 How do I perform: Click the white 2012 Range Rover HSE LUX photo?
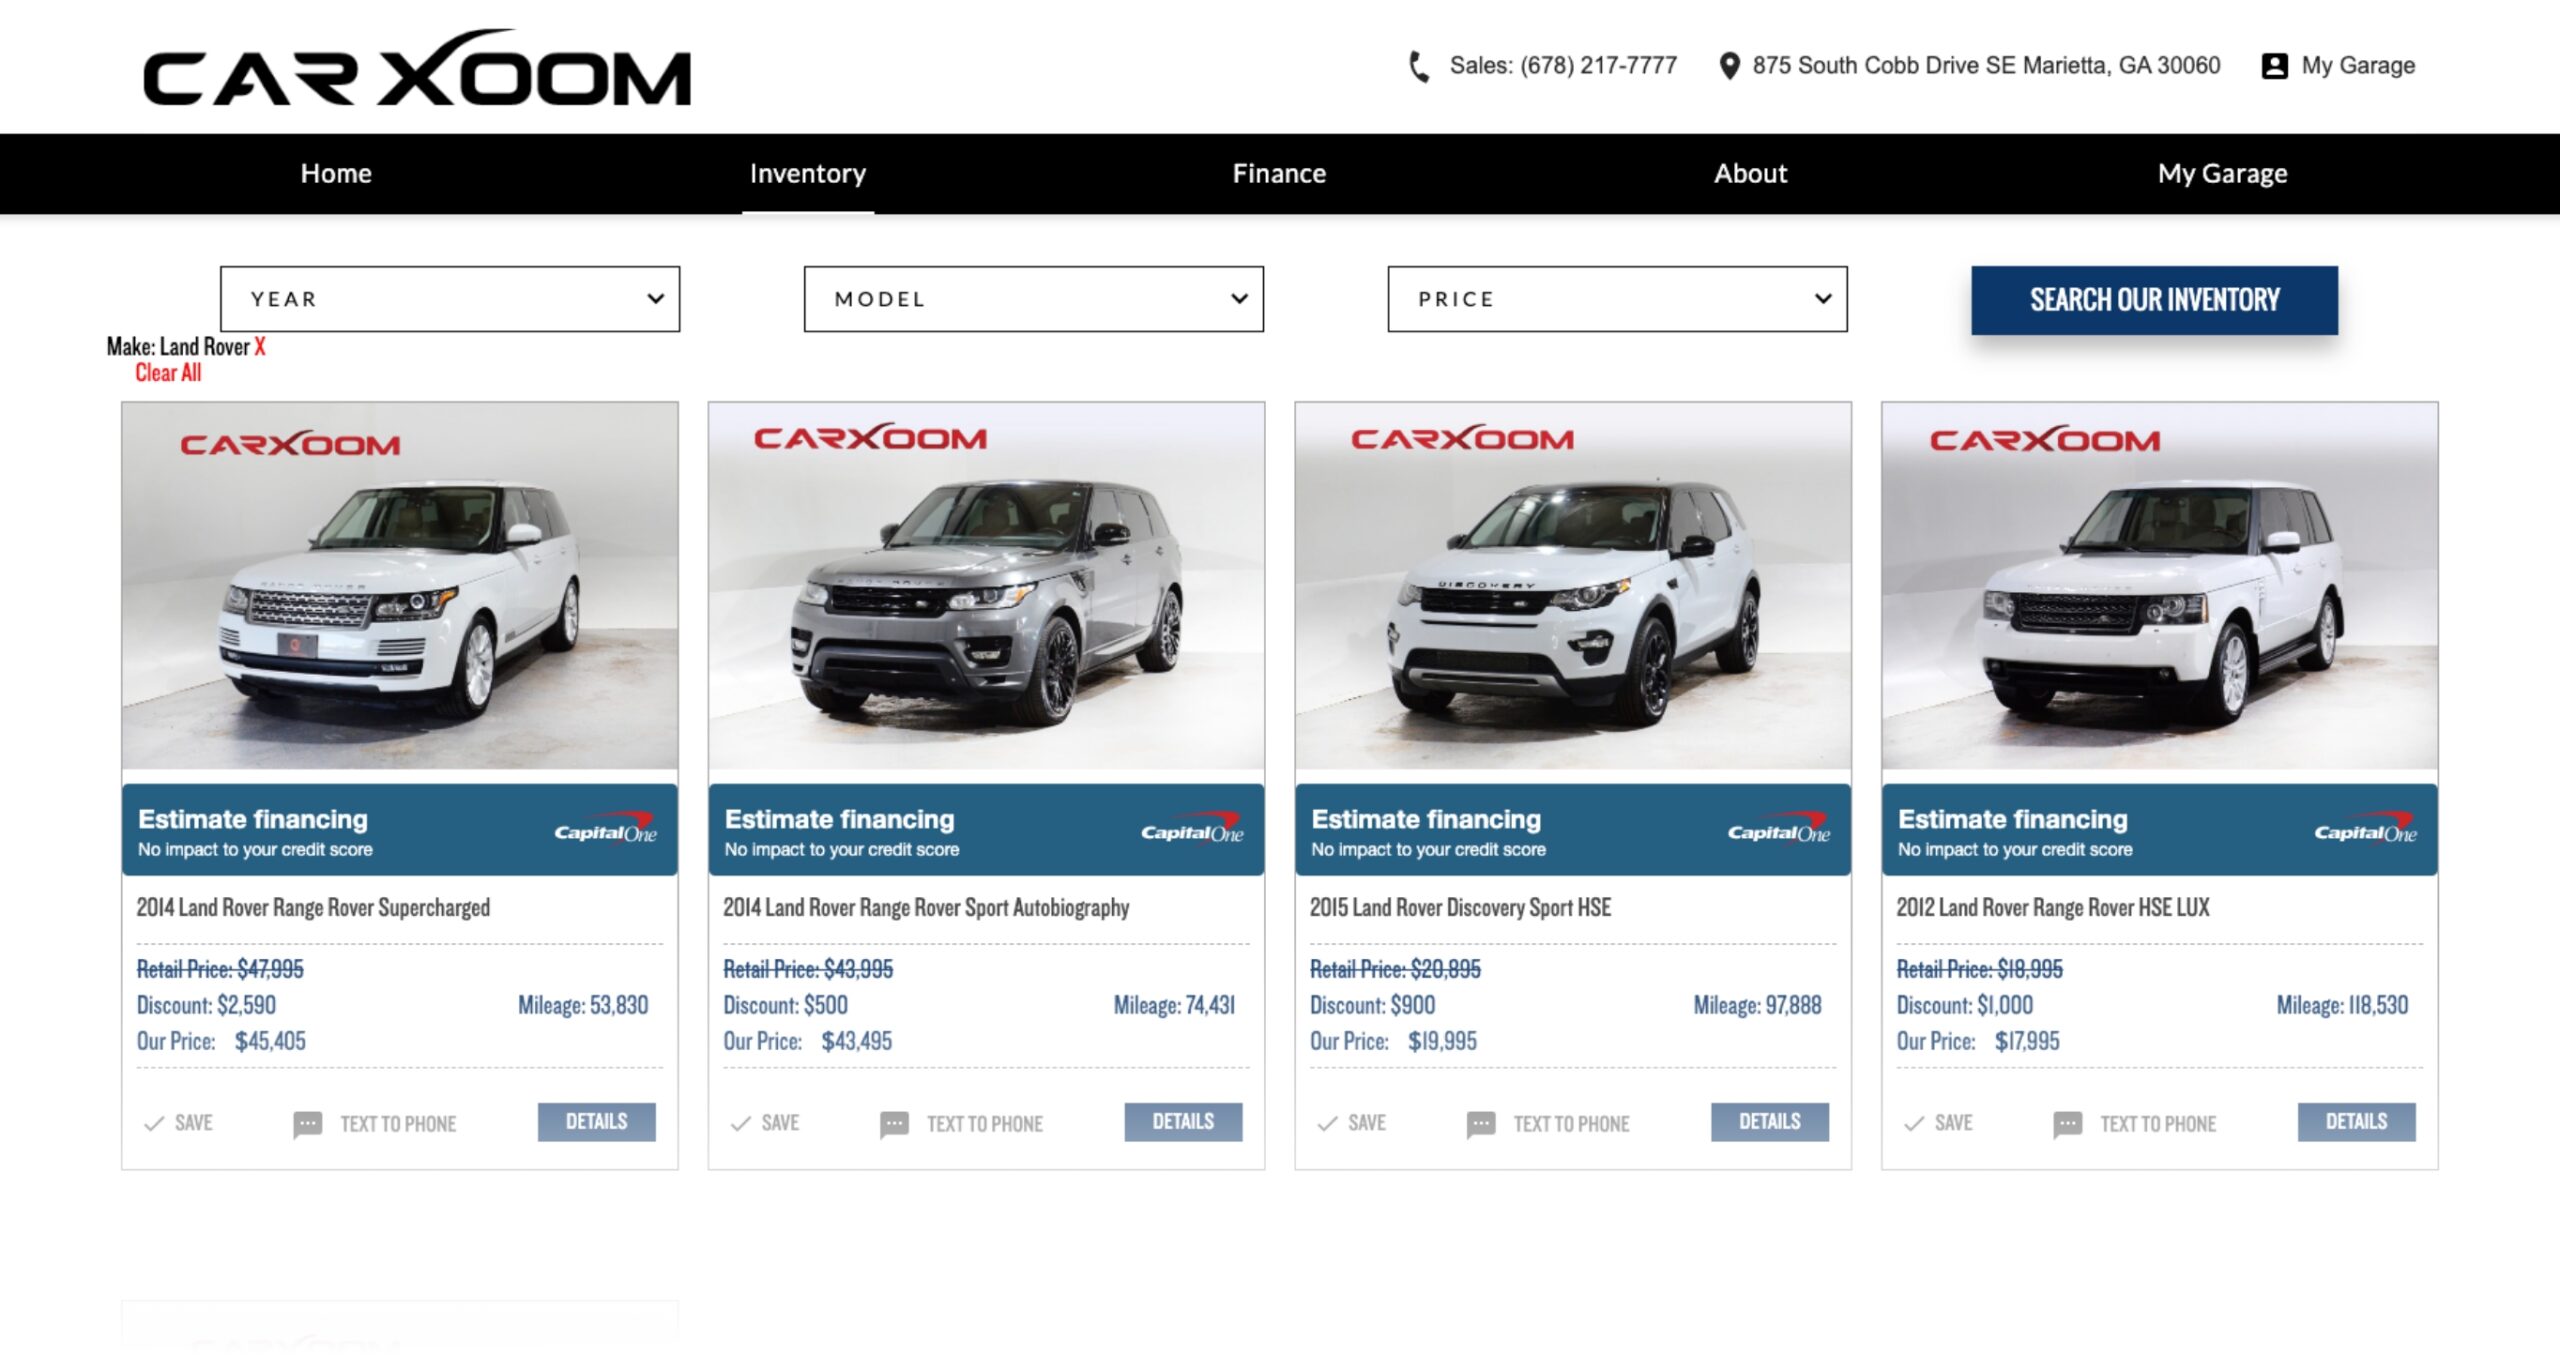coord(2160,586)
